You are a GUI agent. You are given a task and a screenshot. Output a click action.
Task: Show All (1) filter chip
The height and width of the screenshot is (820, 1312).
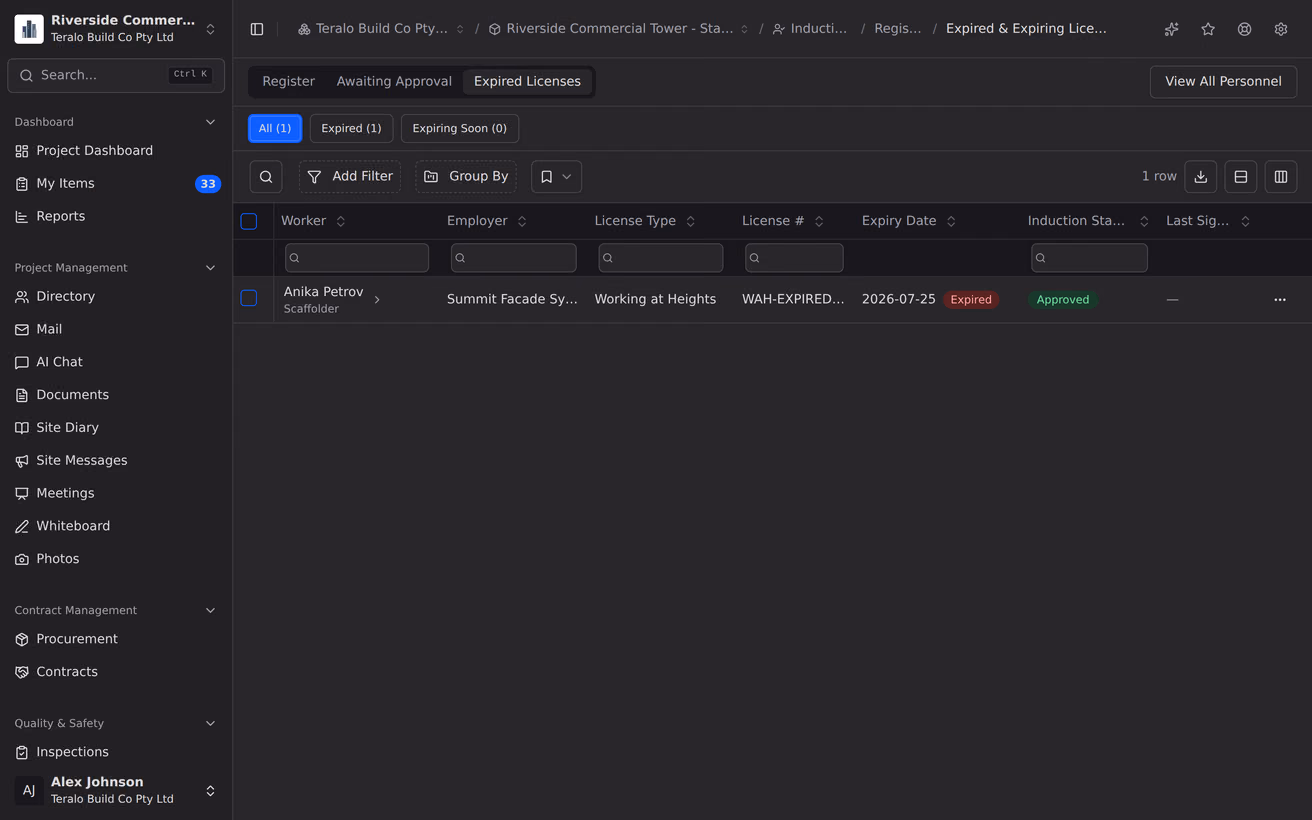[275, 128]
